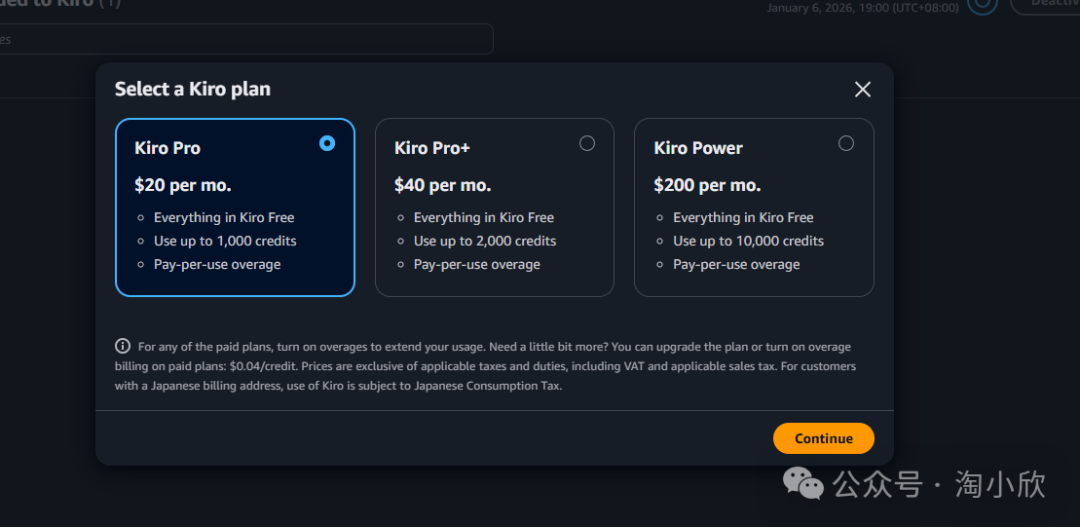The height and width of the screenshot is (527, 1080).
Task: Click the Kiro Pro plan title
Action: point(167,148)
